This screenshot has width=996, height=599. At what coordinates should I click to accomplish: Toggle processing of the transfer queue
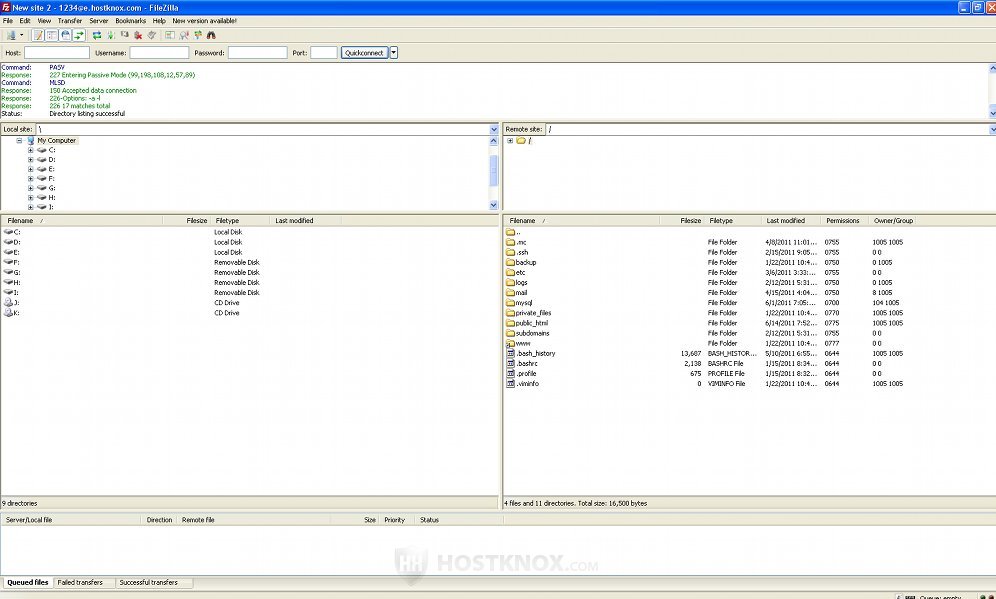click(x=111, y=36)
